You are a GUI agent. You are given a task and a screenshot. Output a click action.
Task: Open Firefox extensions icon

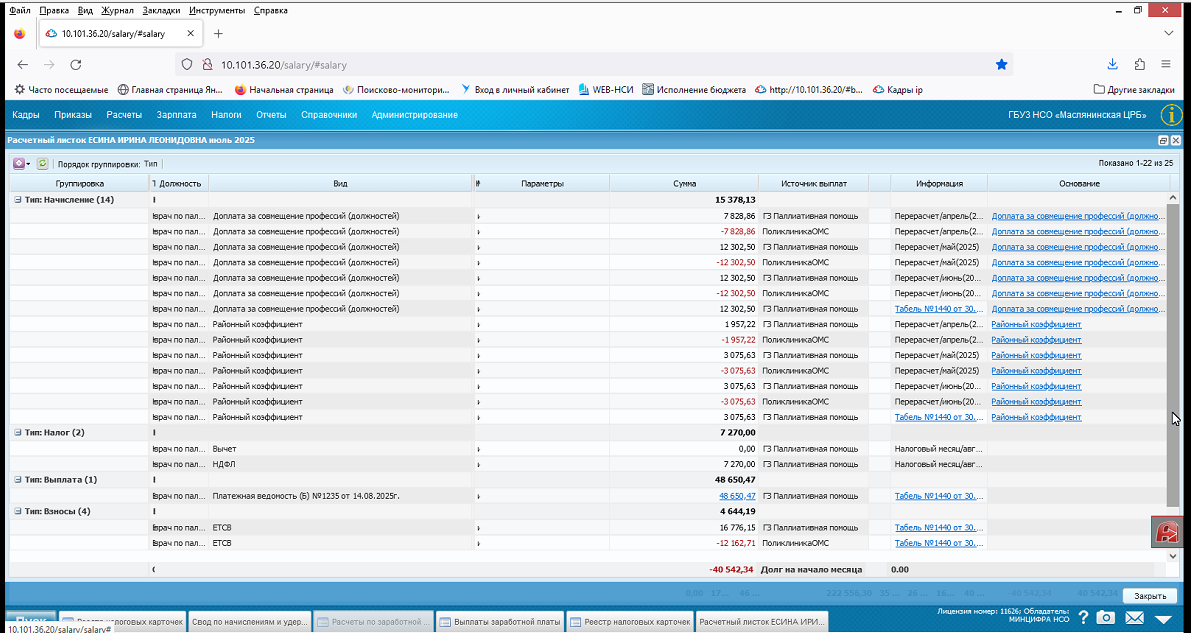pyautogui.click(x=1139, y=65)
